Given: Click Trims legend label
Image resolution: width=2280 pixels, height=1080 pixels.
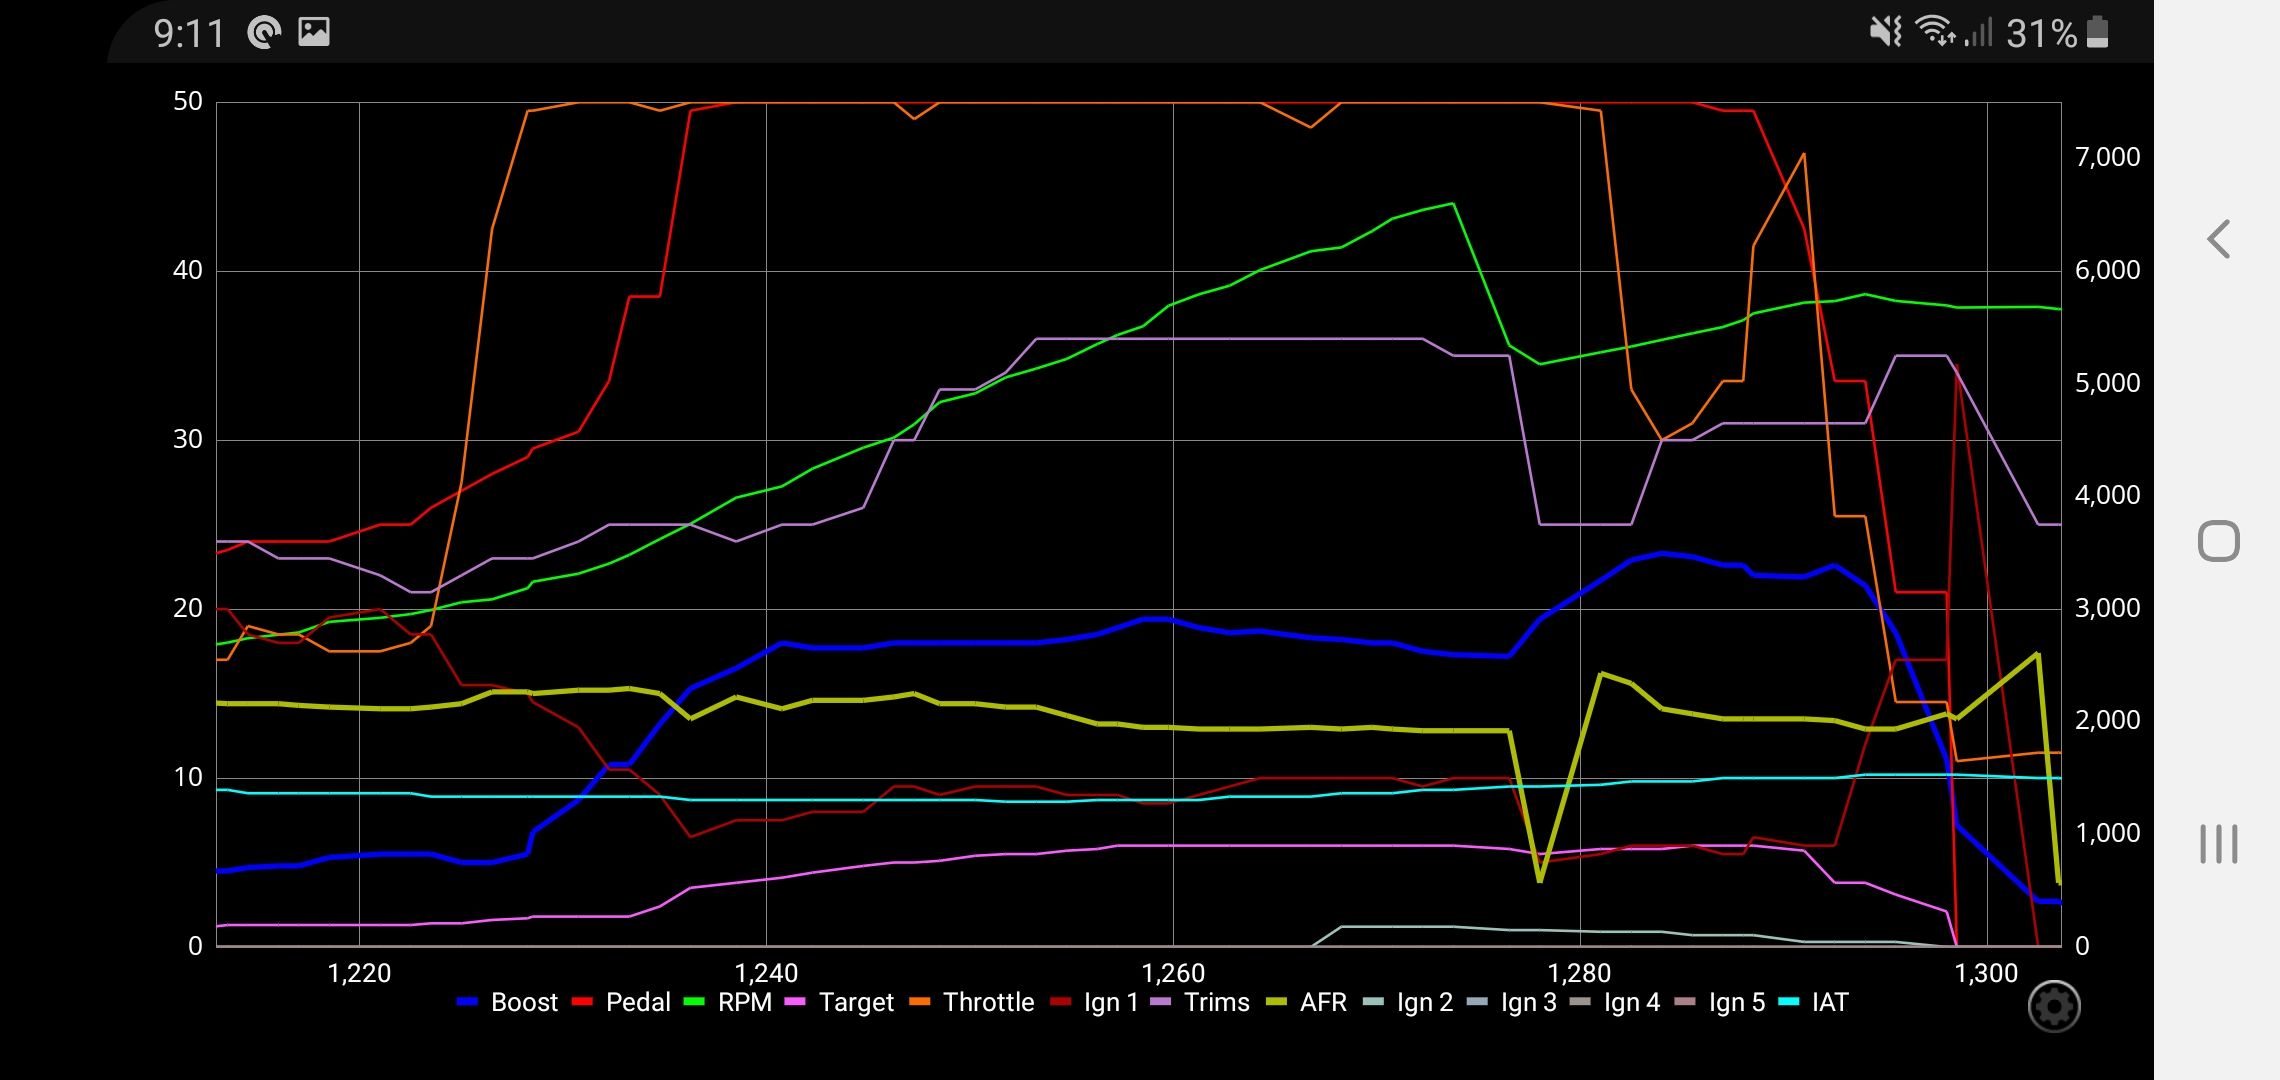Looking at the screenshot, I should 1216,1002.
